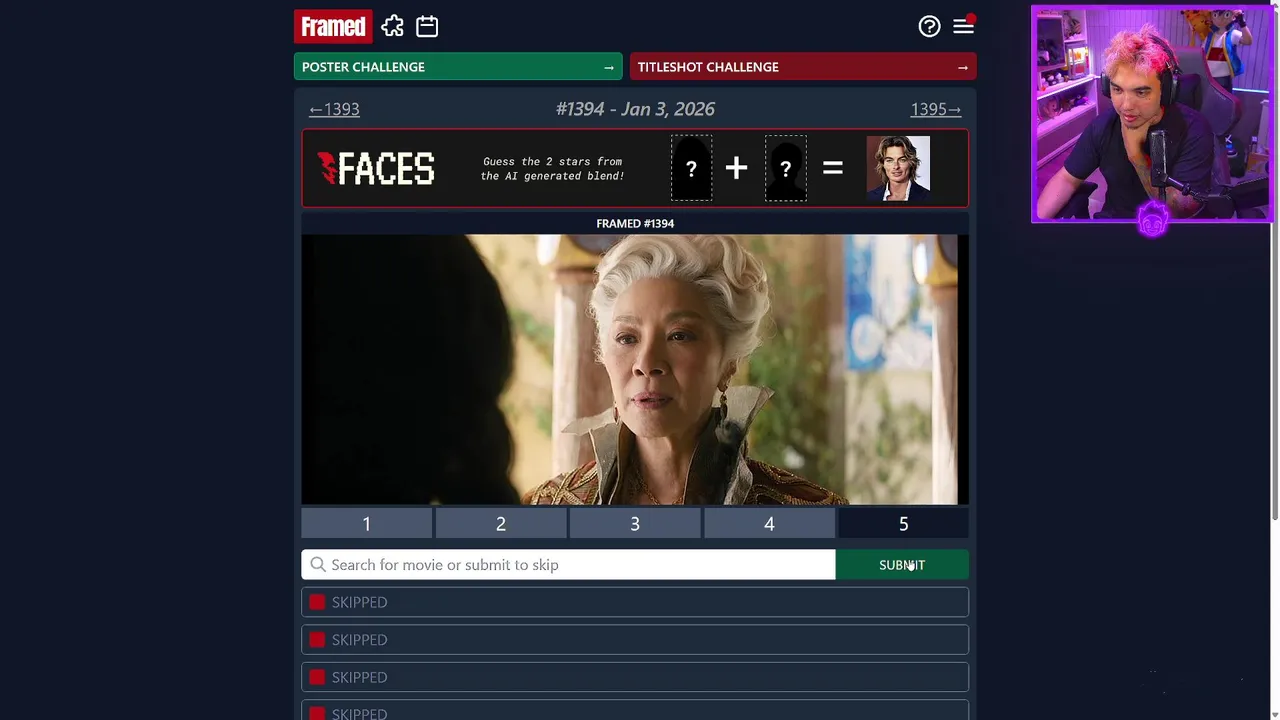Click the first mystery face silhouette
The height and width of the screenshot is (720, 1280).
(691, 168)
